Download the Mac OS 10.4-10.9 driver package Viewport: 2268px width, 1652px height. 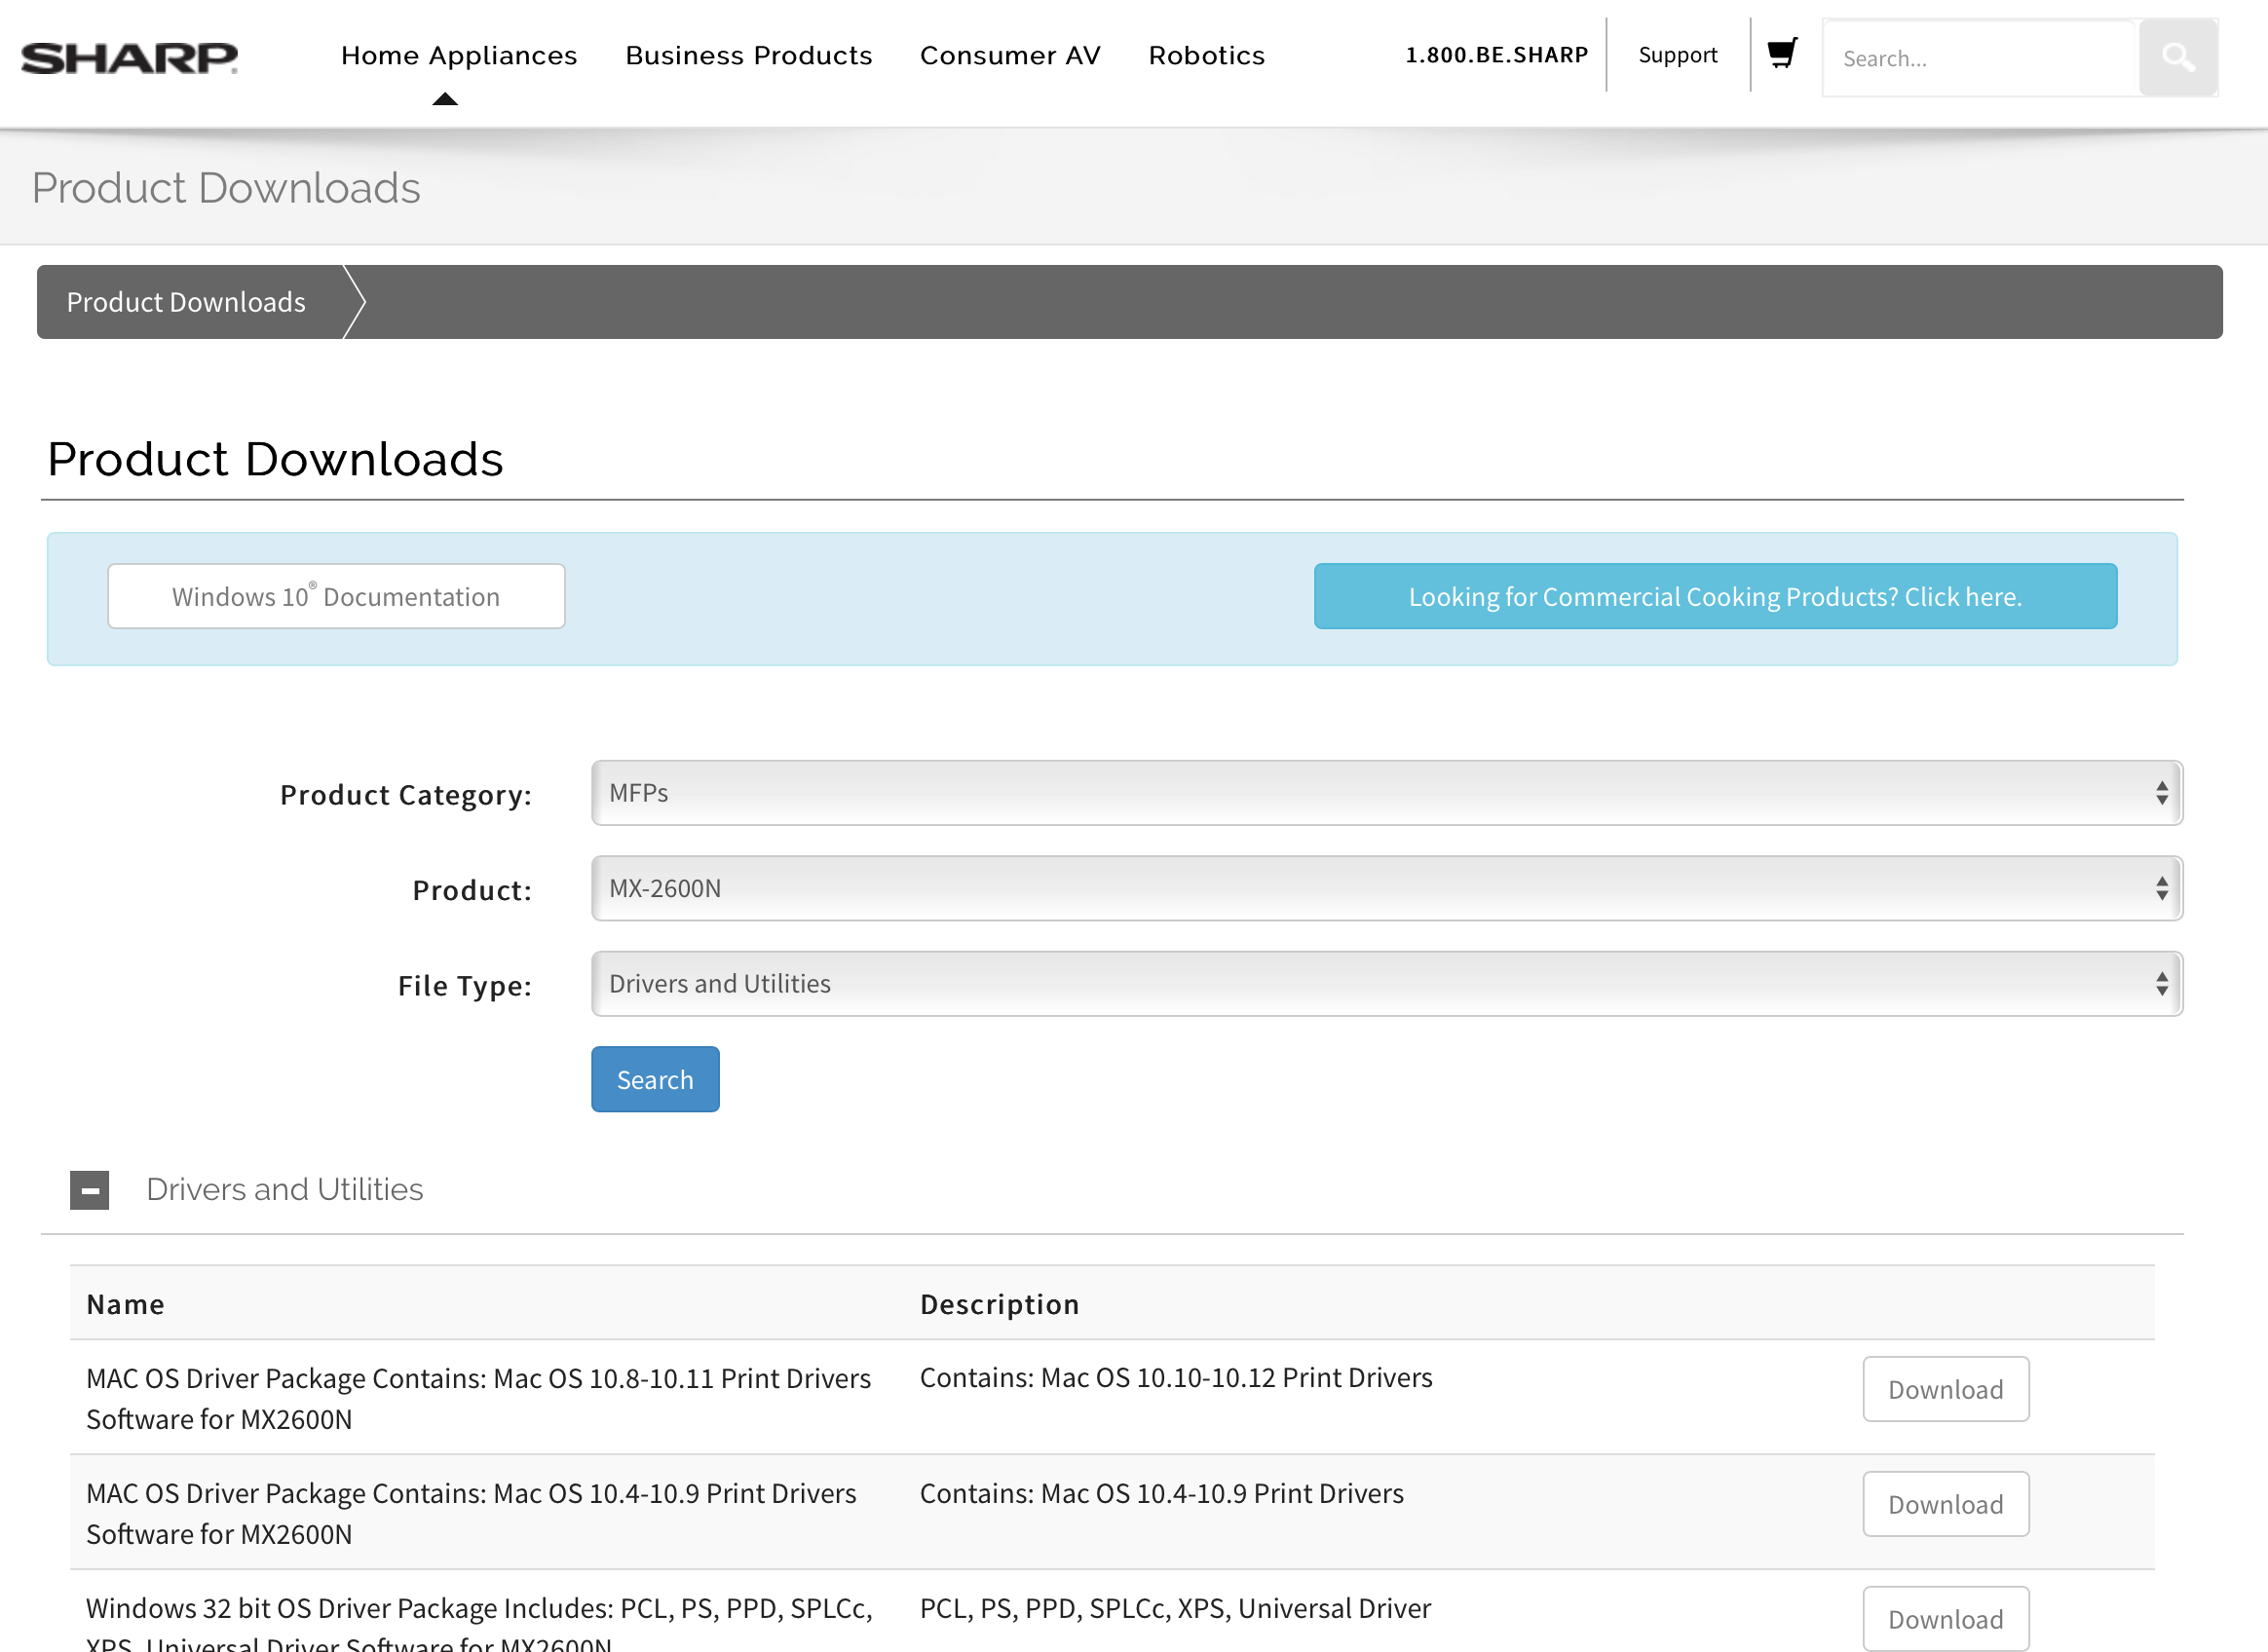click(1945, 1504)
